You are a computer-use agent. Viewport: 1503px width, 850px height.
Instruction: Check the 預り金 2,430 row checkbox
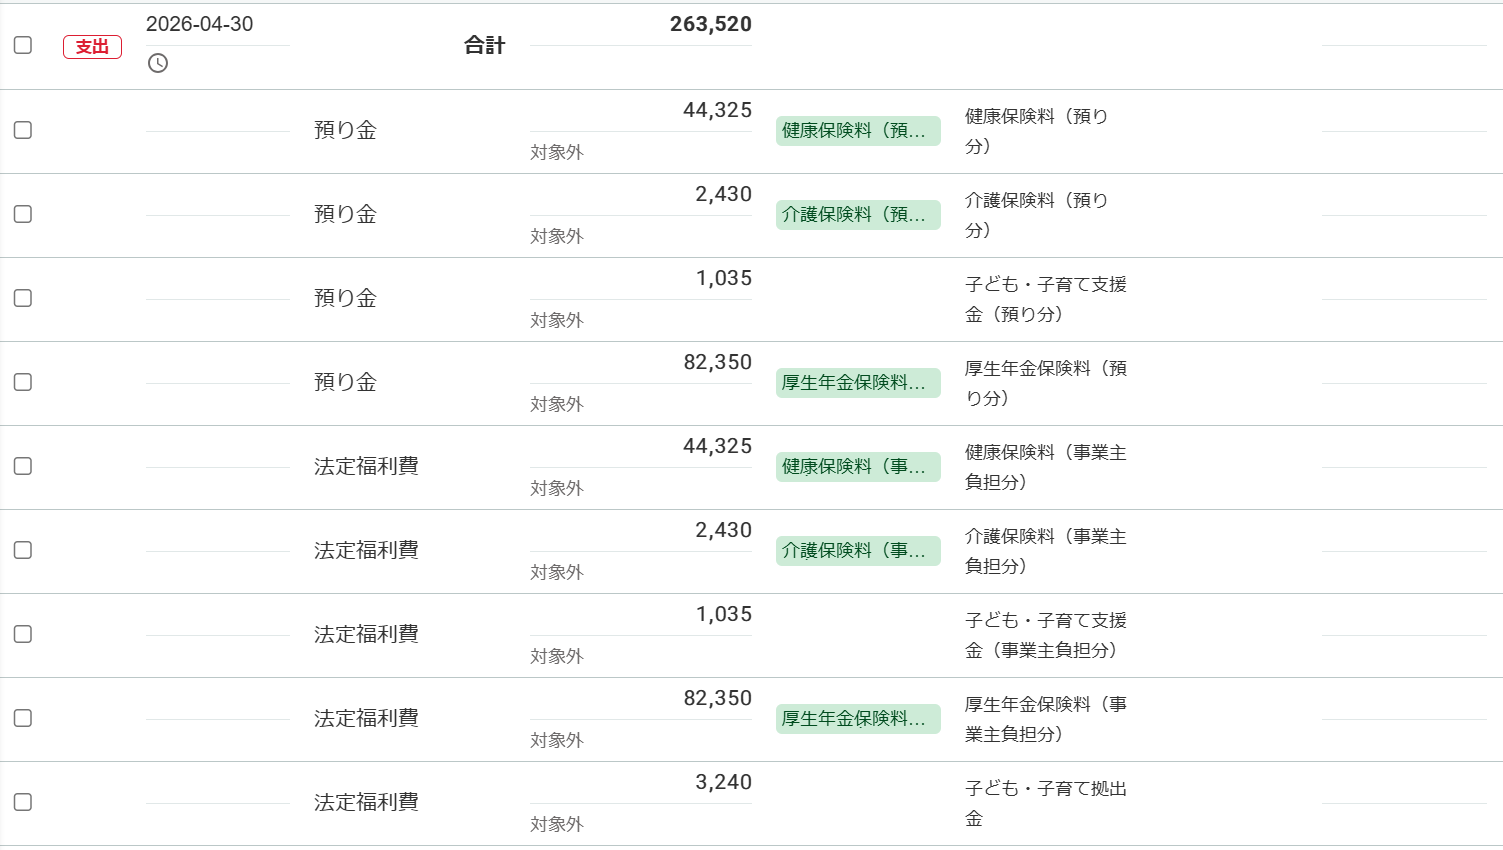coord(23,214)
